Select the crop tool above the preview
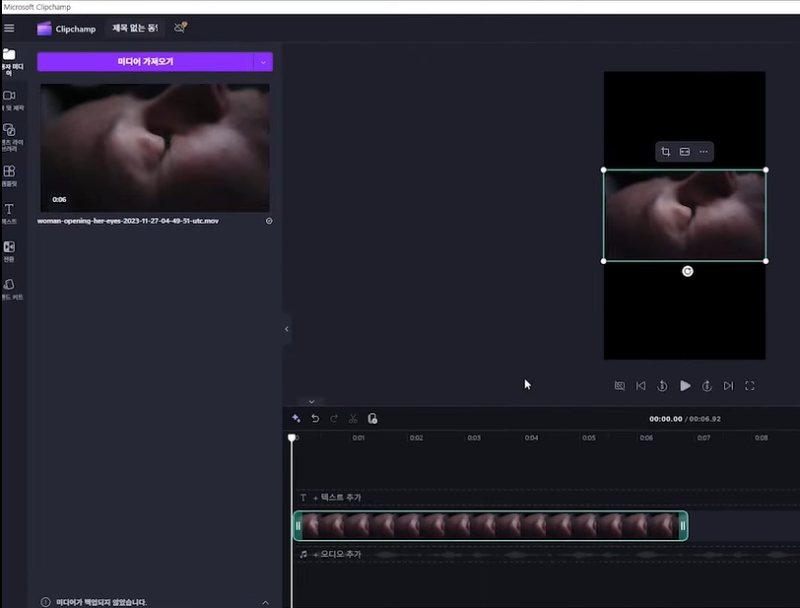This screenshot has height=608, width=800. tap(664, 151)
